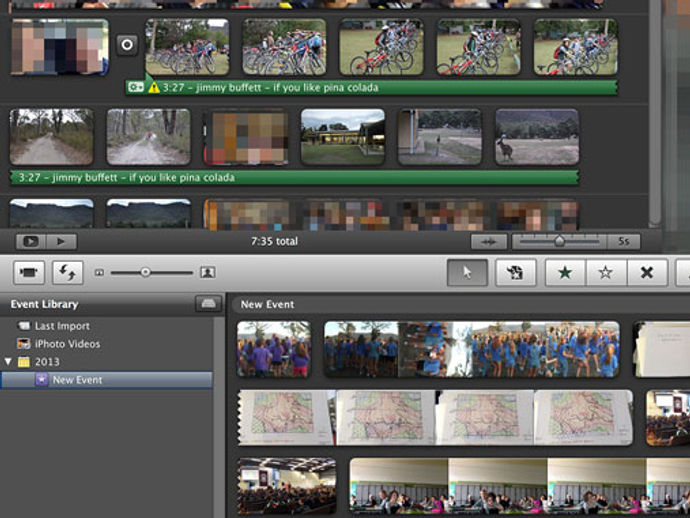
Task: Click the 7:35 total duration text
Action: (274, 241)
